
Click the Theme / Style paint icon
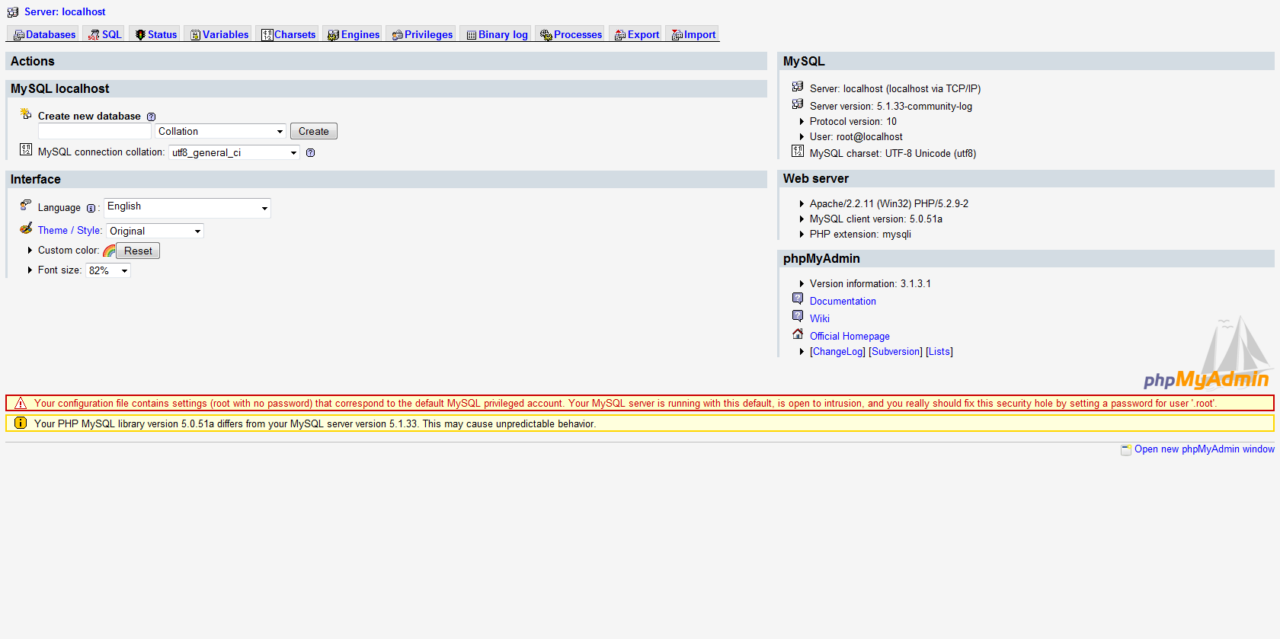(x=26, y=229)
